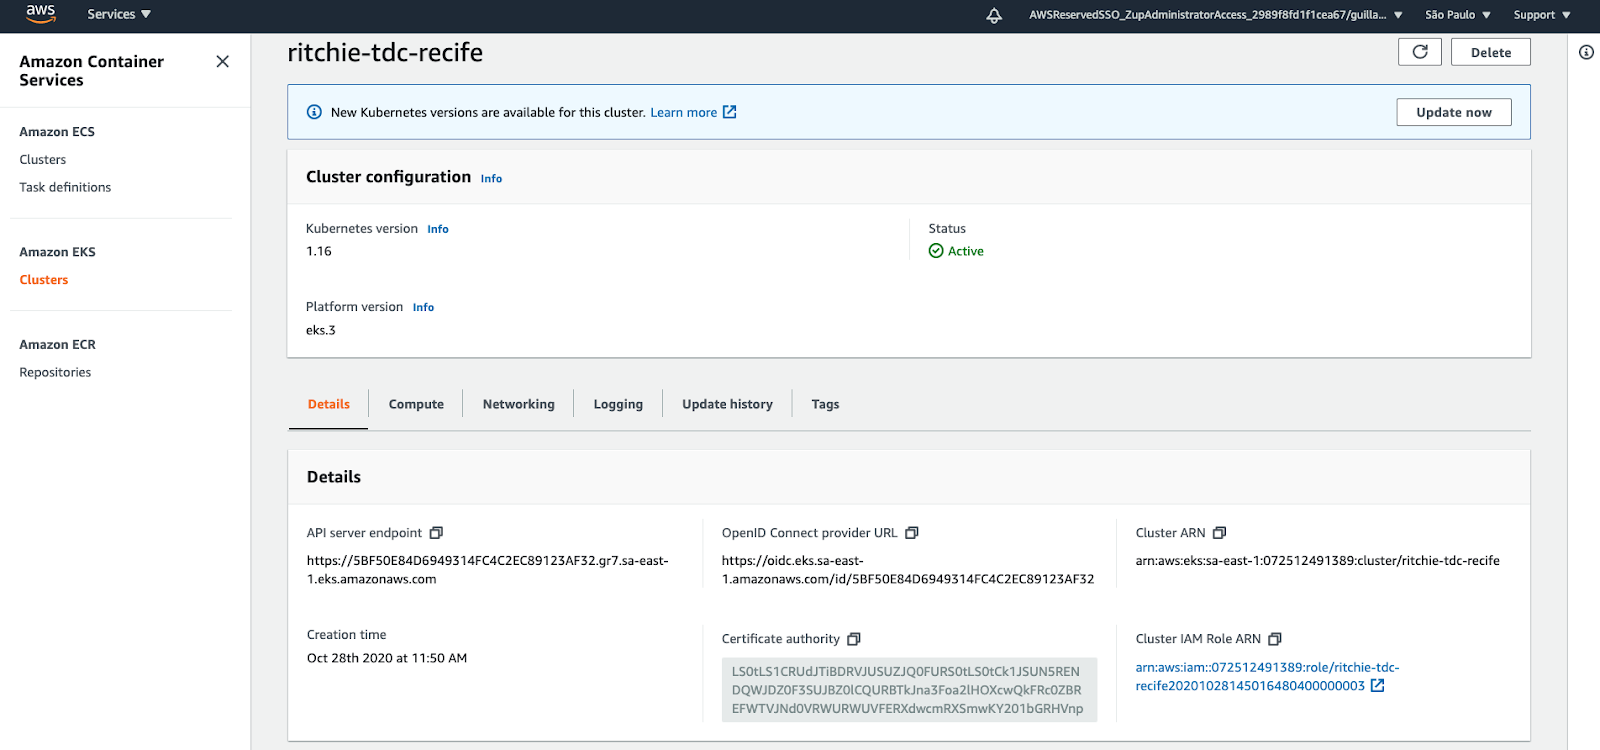Click the Amazon ECS sidebar heading
Screen dimensions: 1600x750
click(x=57, y=132)
